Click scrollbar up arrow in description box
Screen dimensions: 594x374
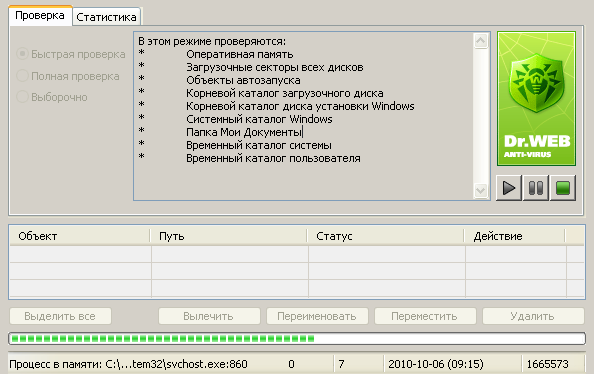coord(481,41)
